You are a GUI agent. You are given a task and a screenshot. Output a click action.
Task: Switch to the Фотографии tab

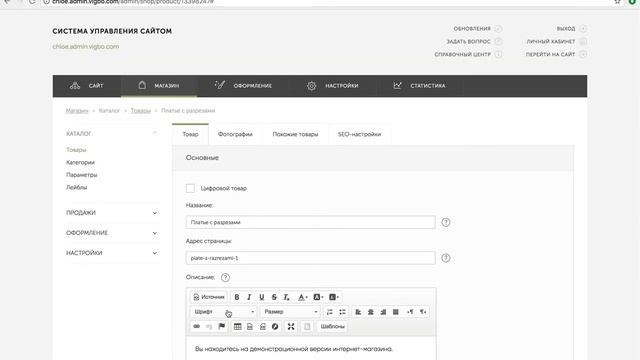click(x=235, y=134)
